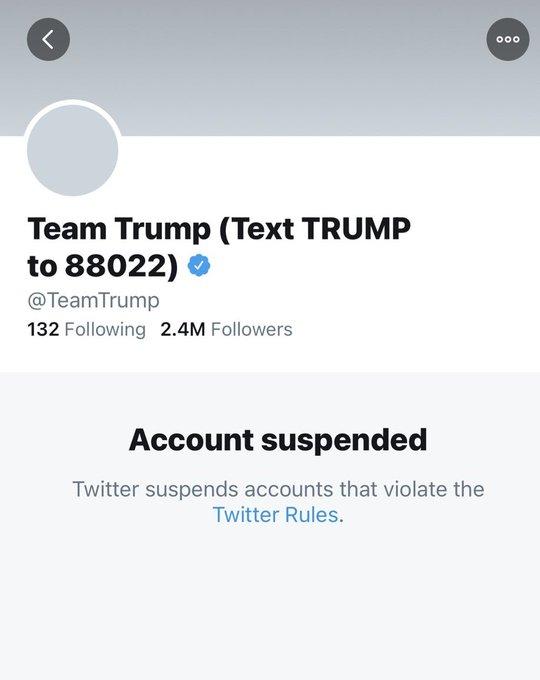
Task: Open the three-dot more options menu
Action: tap(508, 39)
